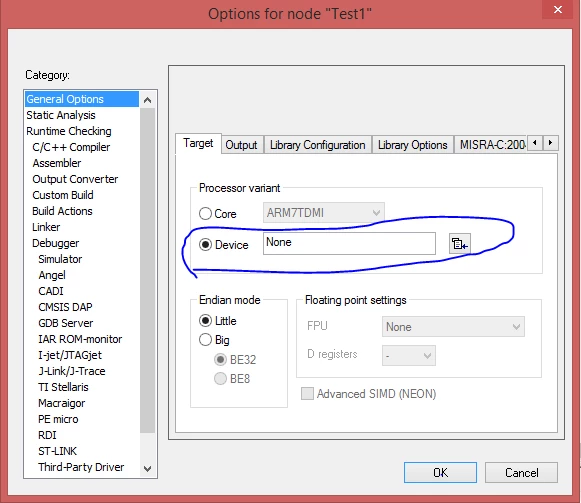Switch to the Output tab
This screenshot has width=581, height=503.
pos(241,145)
